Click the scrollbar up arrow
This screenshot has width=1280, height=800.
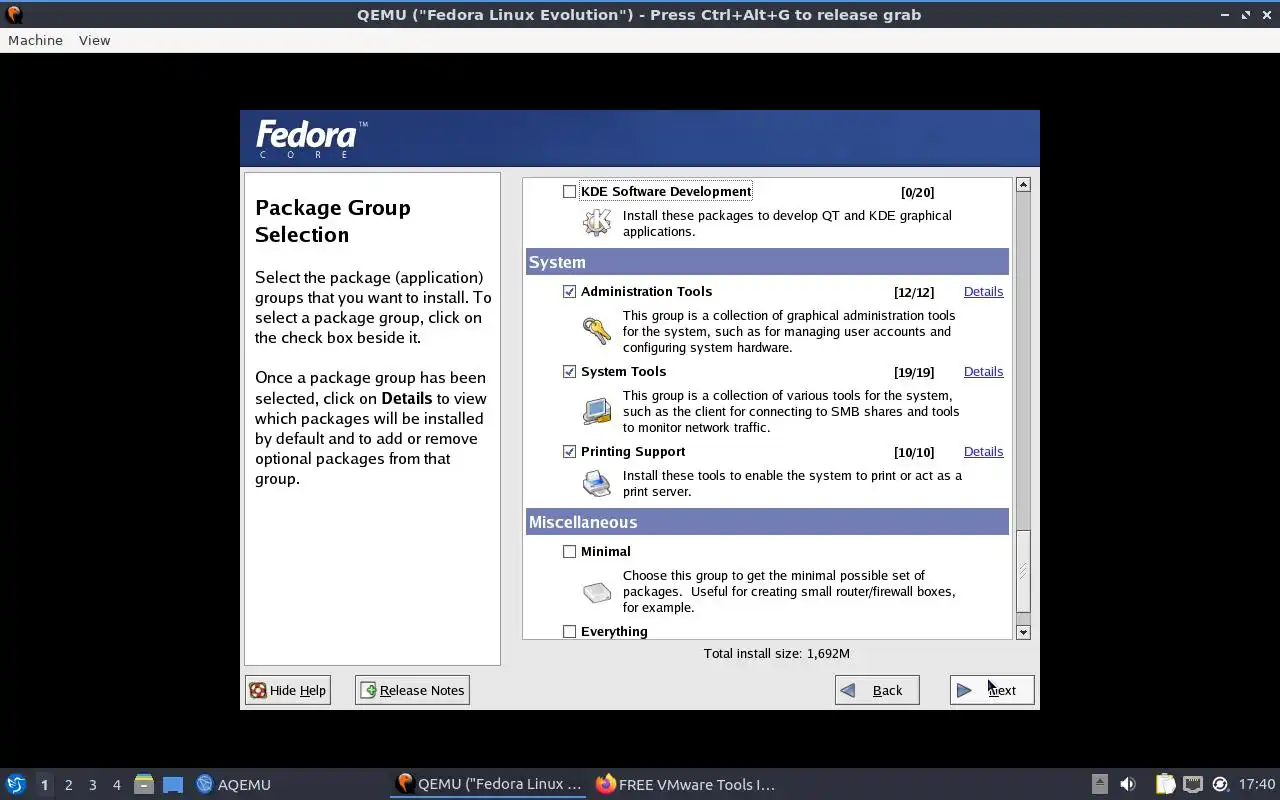pyautogui.click(x=1023, y=185)
